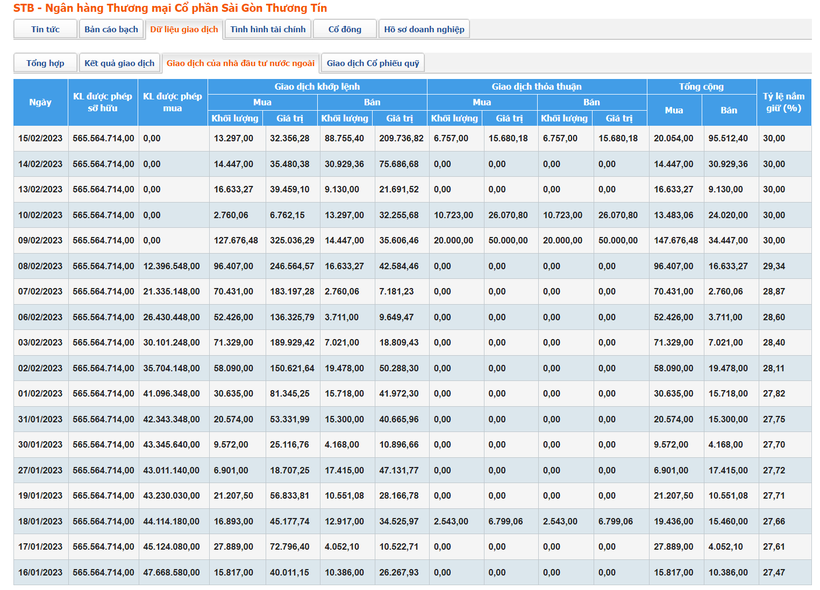
Task: Select the 16/01/2023 date cell
Action: coord(40,572)
